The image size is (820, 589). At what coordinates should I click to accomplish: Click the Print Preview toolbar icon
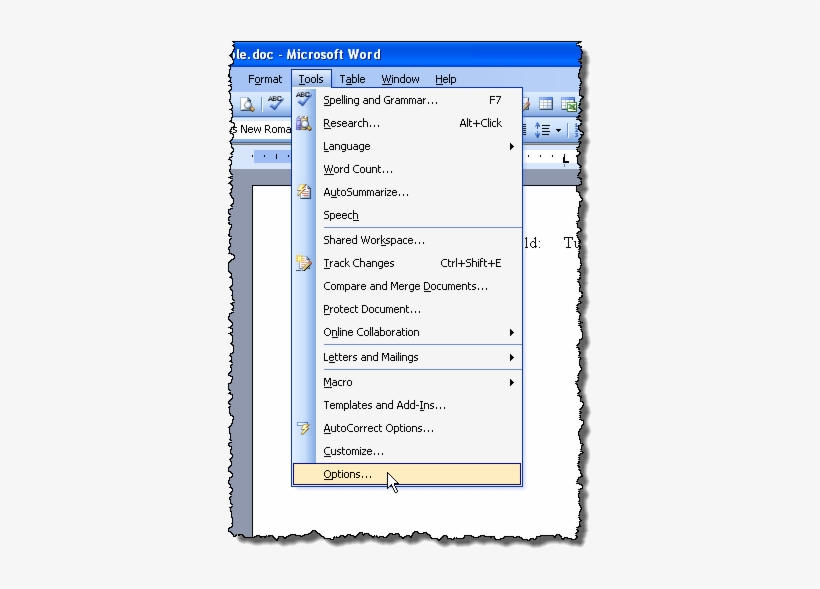point(247,104)
